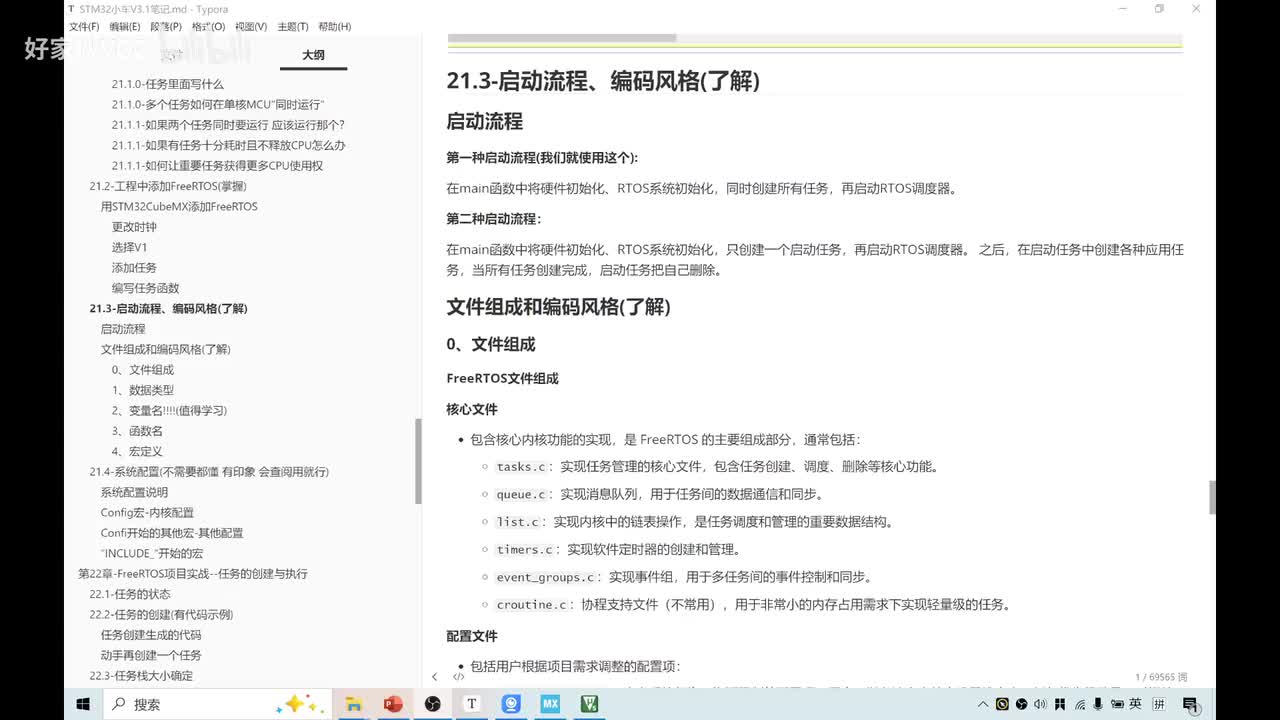Image resolution: width=1280 pixels, height=720 pixels.
Task: Jump to 1、数据类型 outline entry
Action: tap(142, 390)
